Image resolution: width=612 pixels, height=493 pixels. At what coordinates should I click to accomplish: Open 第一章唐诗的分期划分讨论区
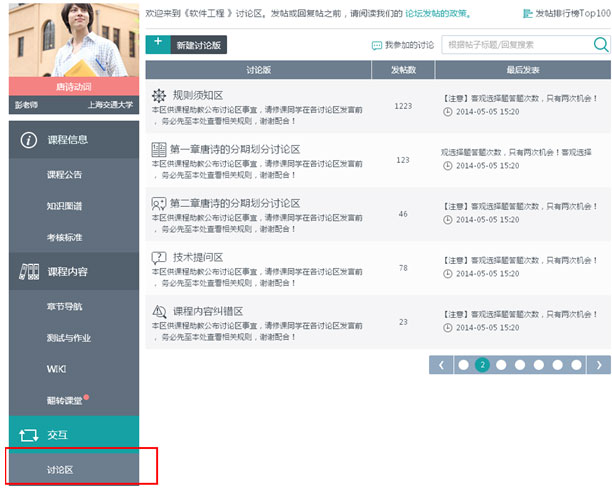tap(235, 150)
